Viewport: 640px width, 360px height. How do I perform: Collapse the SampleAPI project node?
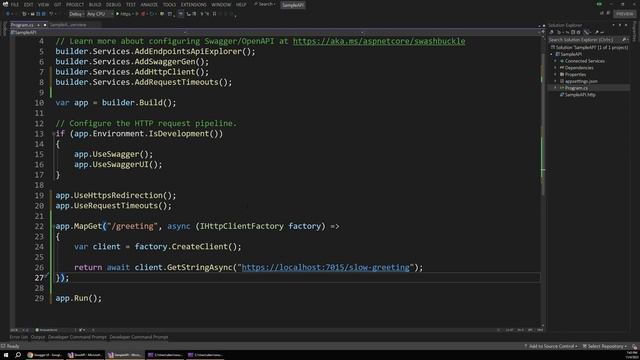(x=551, y=54)
